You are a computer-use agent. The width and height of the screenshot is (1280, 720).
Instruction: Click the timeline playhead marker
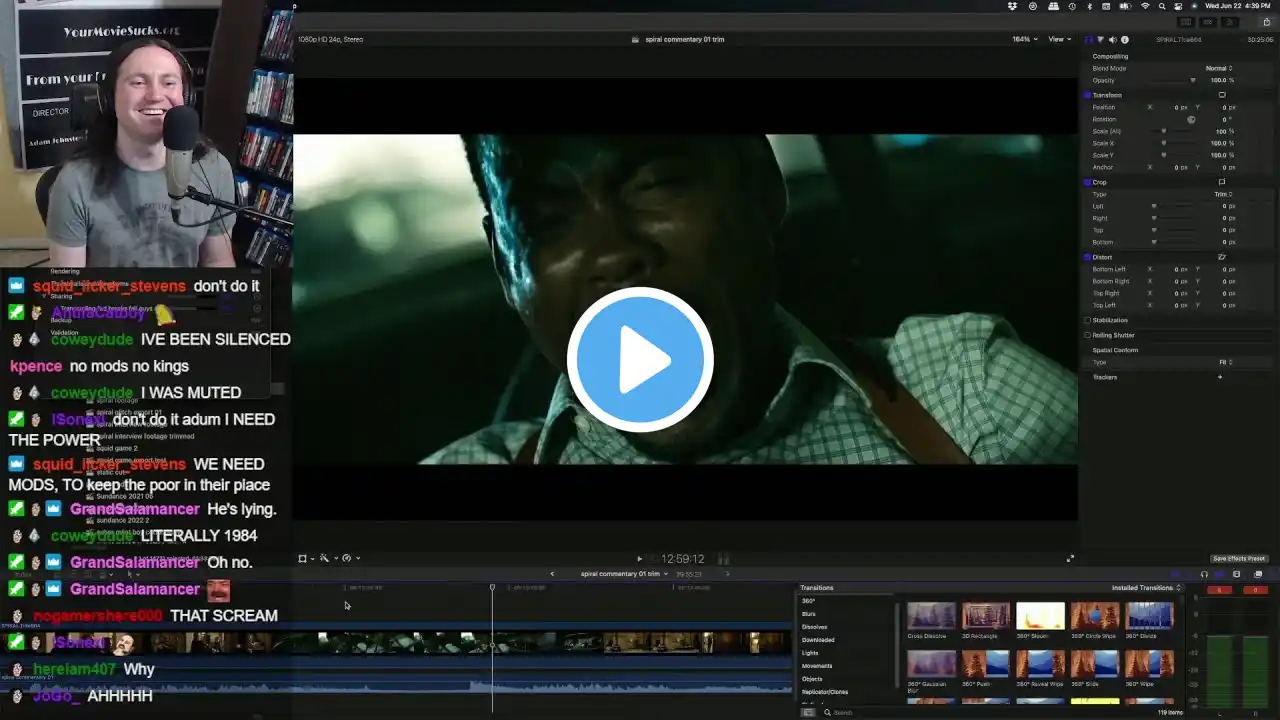[x=492, y=588]
